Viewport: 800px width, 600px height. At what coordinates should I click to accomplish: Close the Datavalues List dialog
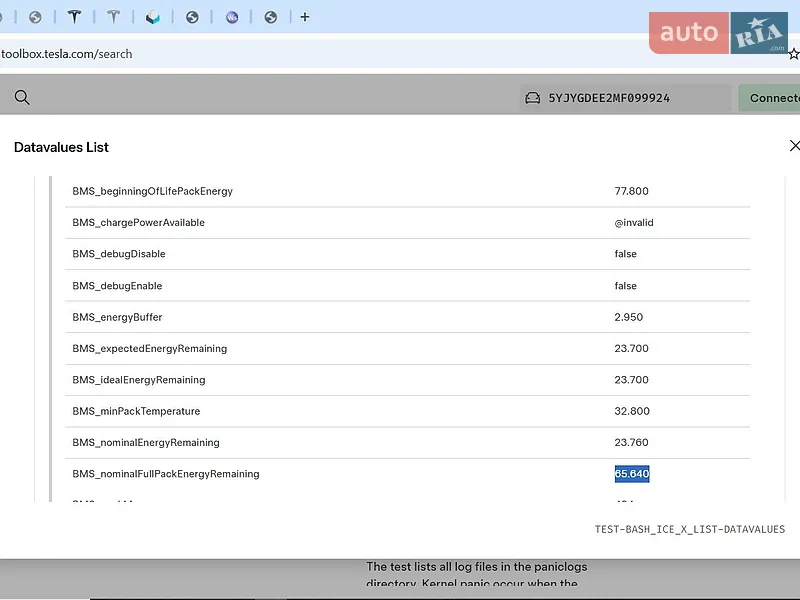tap(794, 146)
